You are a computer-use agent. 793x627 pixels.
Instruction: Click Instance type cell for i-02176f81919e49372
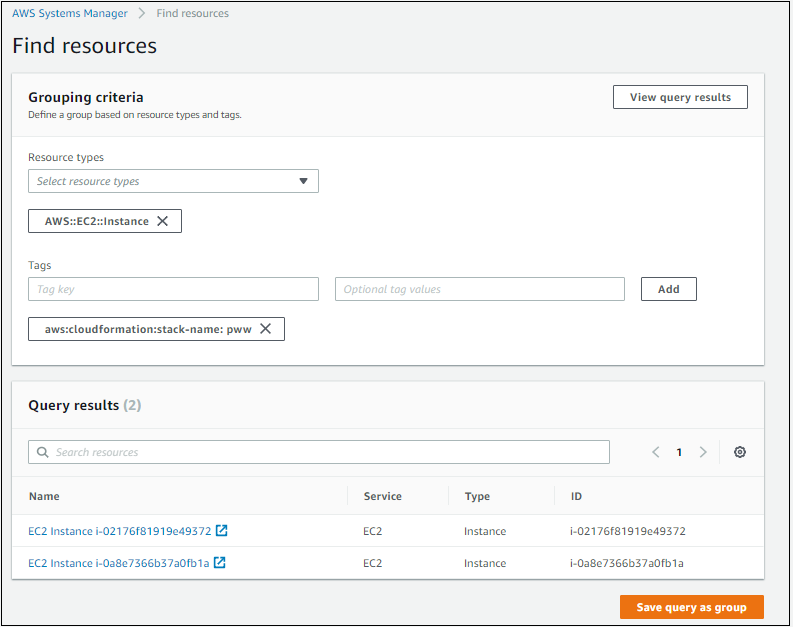point(485,531)
